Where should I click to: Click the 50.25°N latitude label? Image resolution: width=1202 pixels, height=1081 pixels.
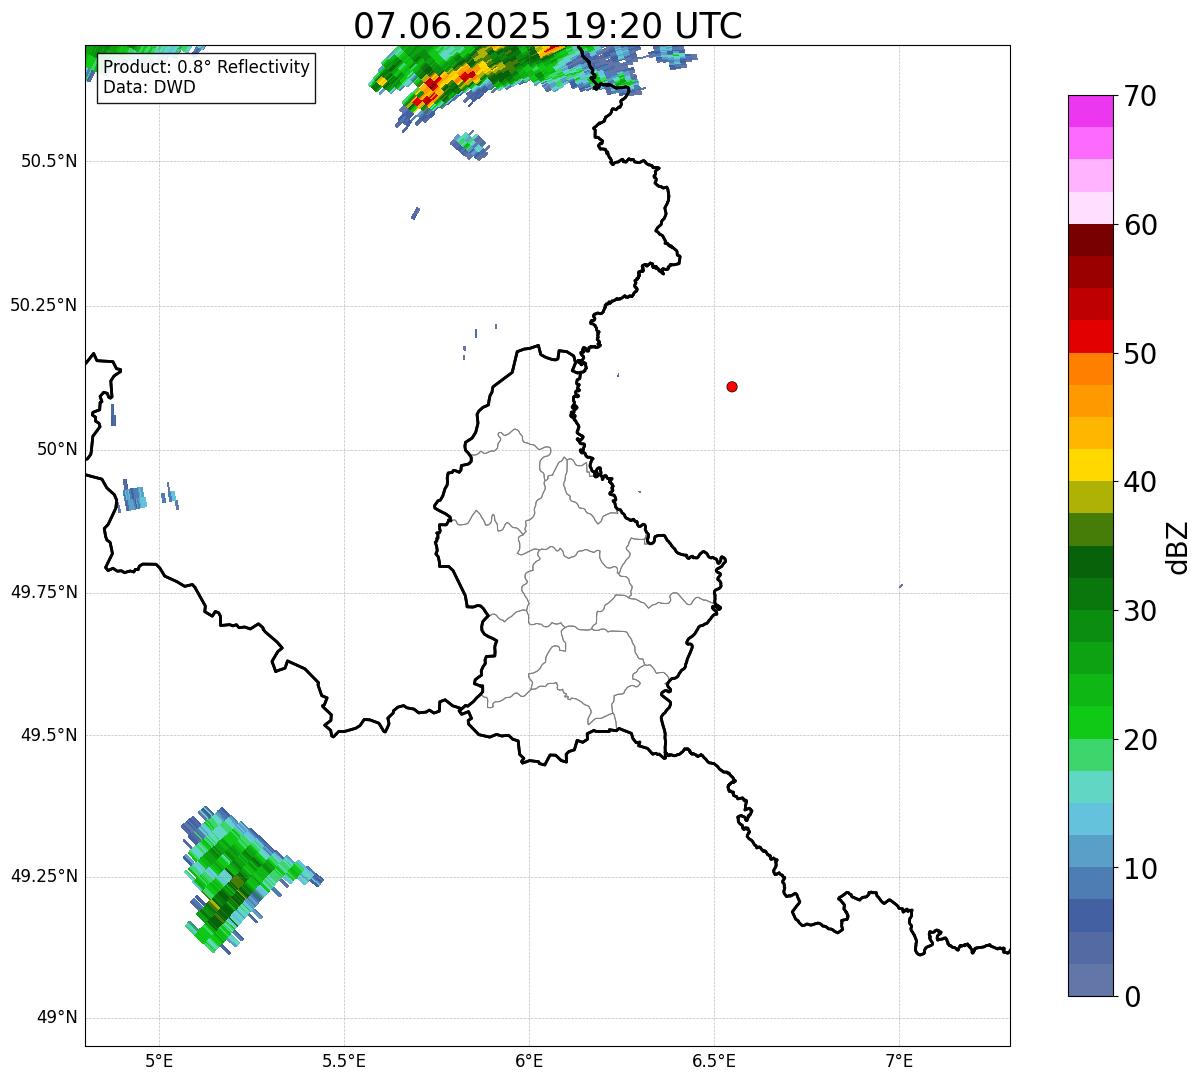coord(43,305)
